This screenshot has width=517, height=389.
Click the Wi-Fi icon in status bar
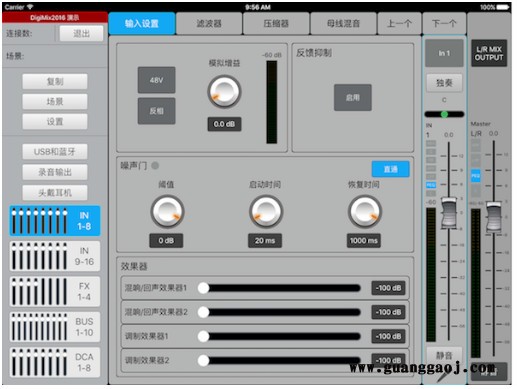pyautogui.click(x=30, y=7)
